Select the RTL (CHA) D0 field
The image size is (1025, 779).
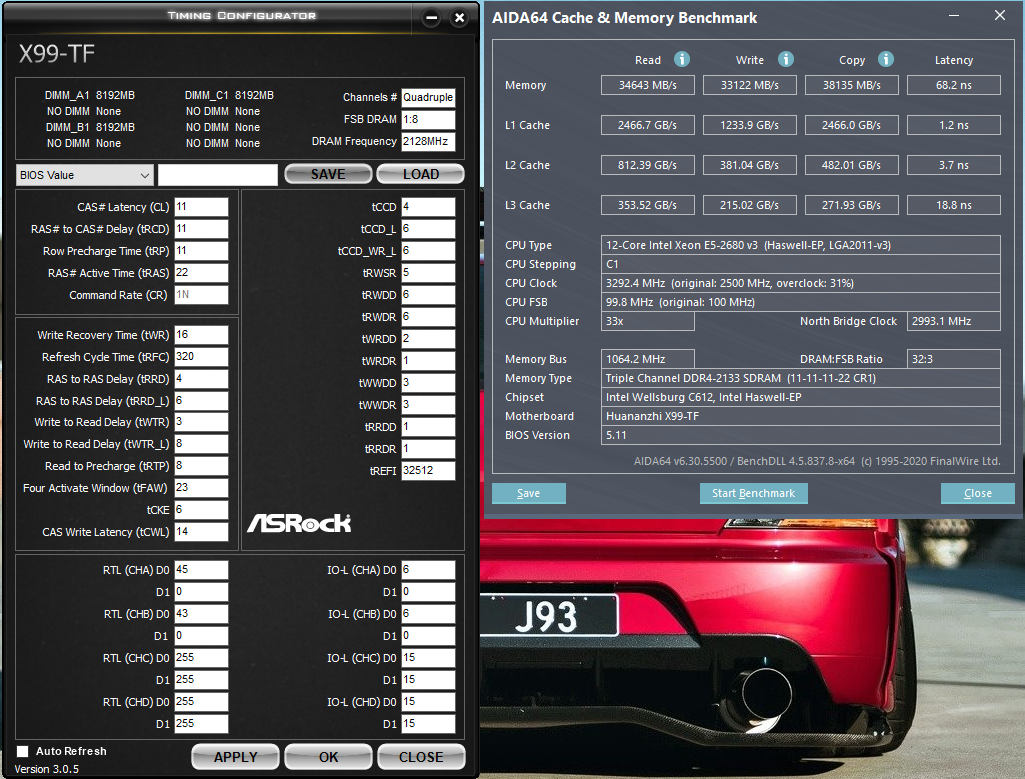click(201, 570)
